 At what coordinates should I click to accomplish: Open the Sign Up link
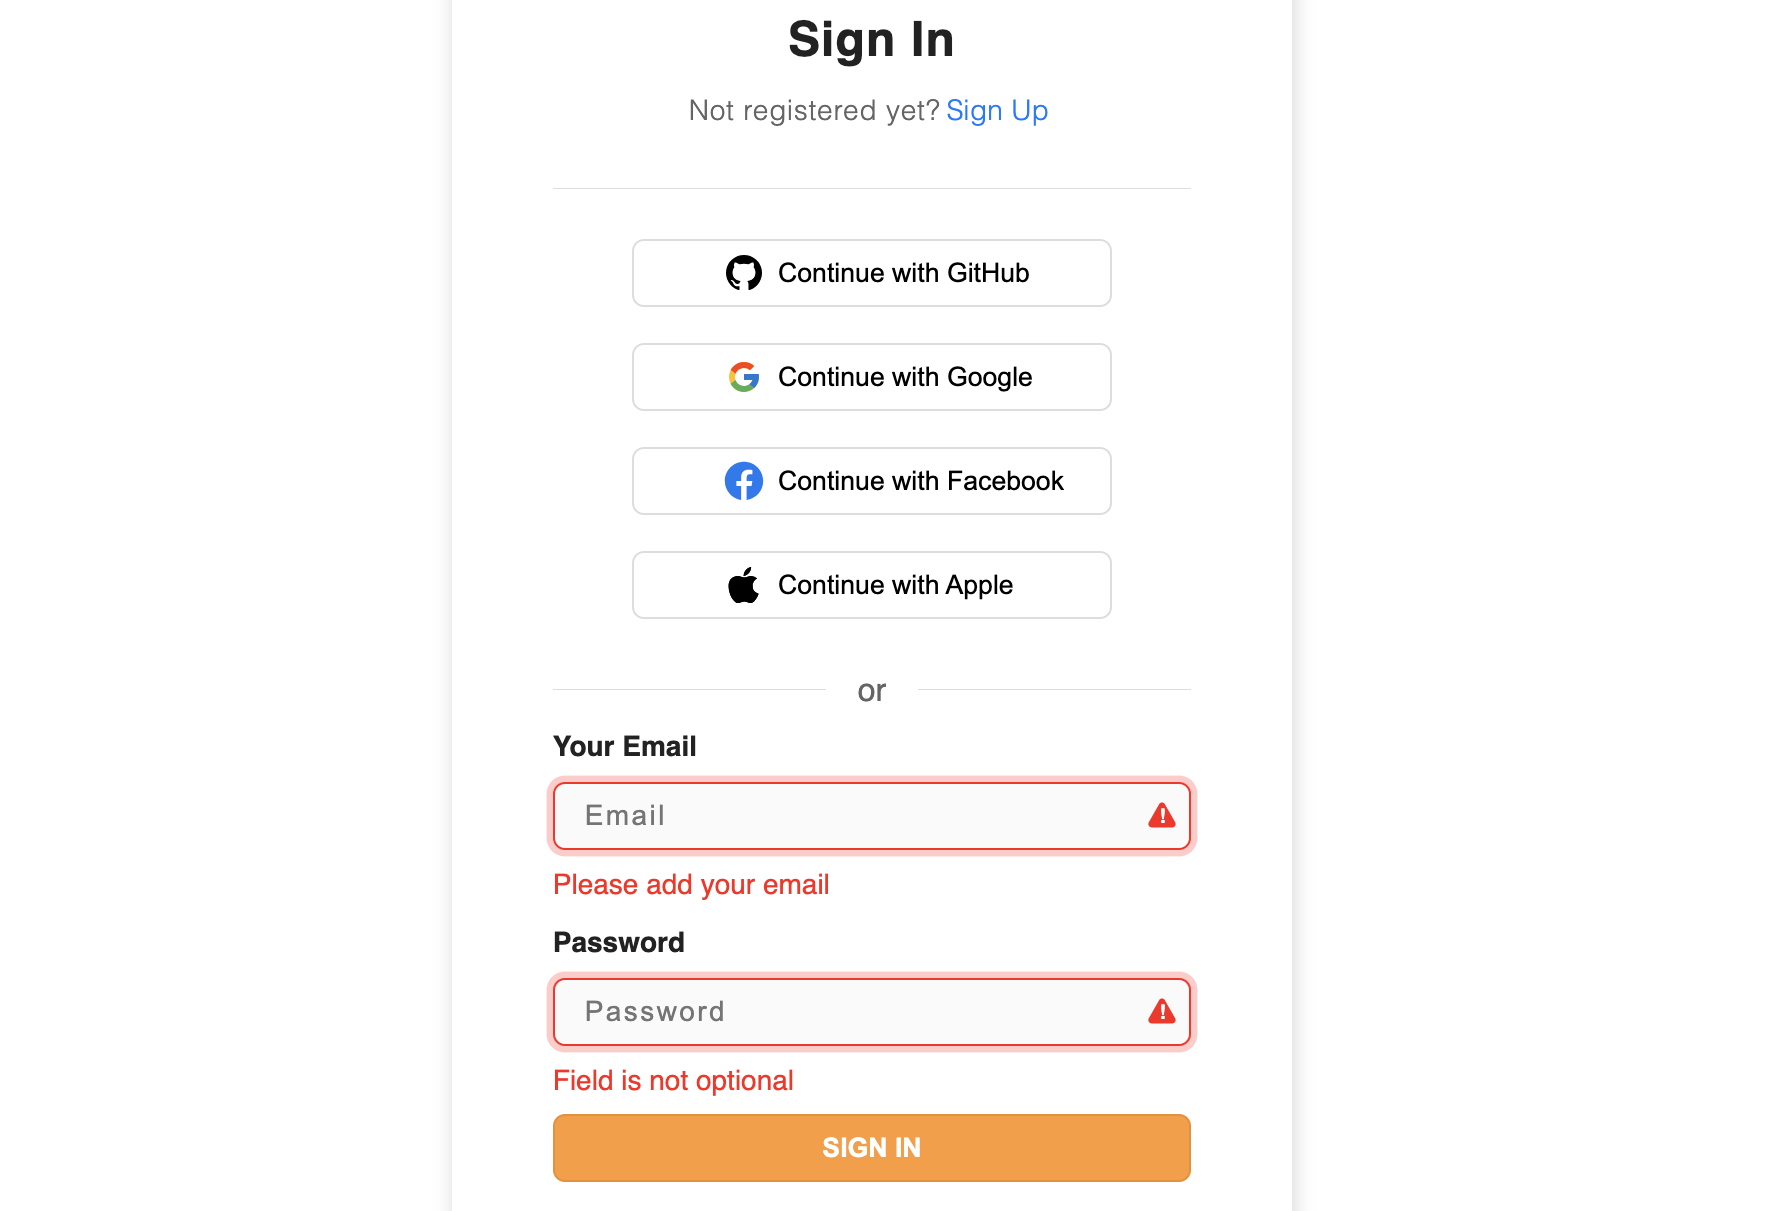click(x=996, y=110)
